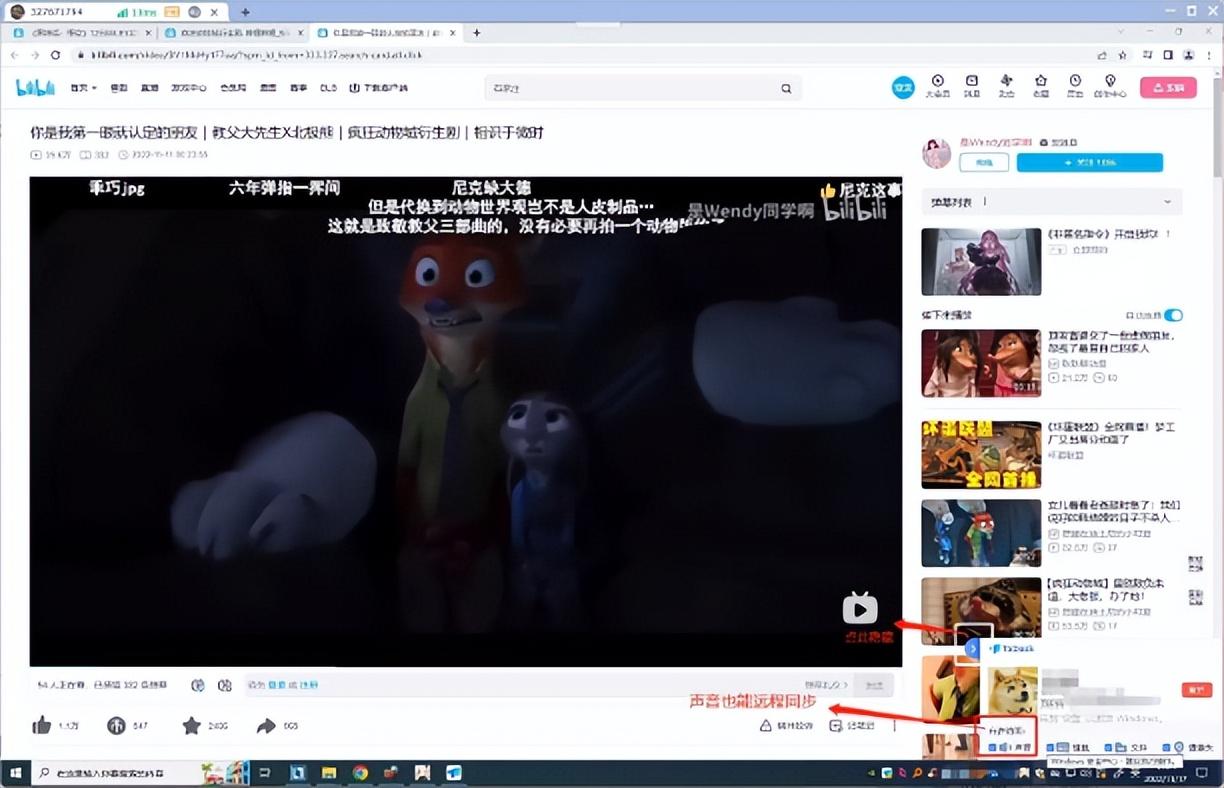Viewport: 1224px width, 788px height.
Task: Click the red button in ToDesk panel
Action: click(x=1196, y=690)
